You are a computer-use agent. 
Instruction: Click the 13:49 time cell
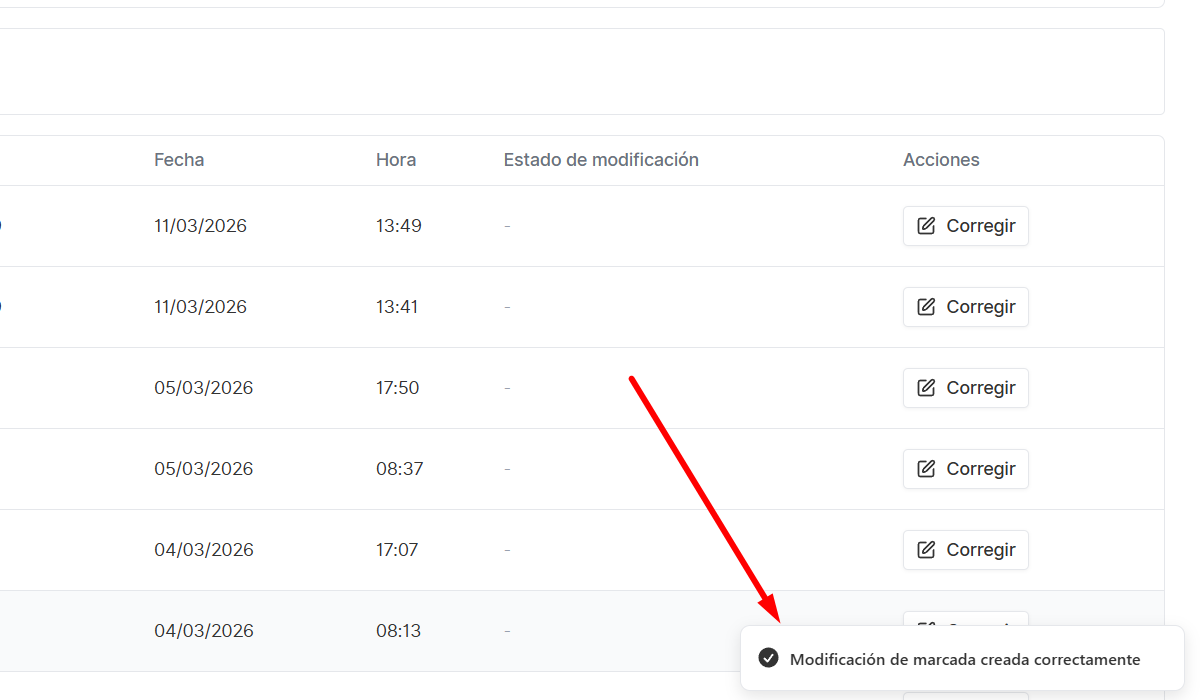(x=398, y=226)
